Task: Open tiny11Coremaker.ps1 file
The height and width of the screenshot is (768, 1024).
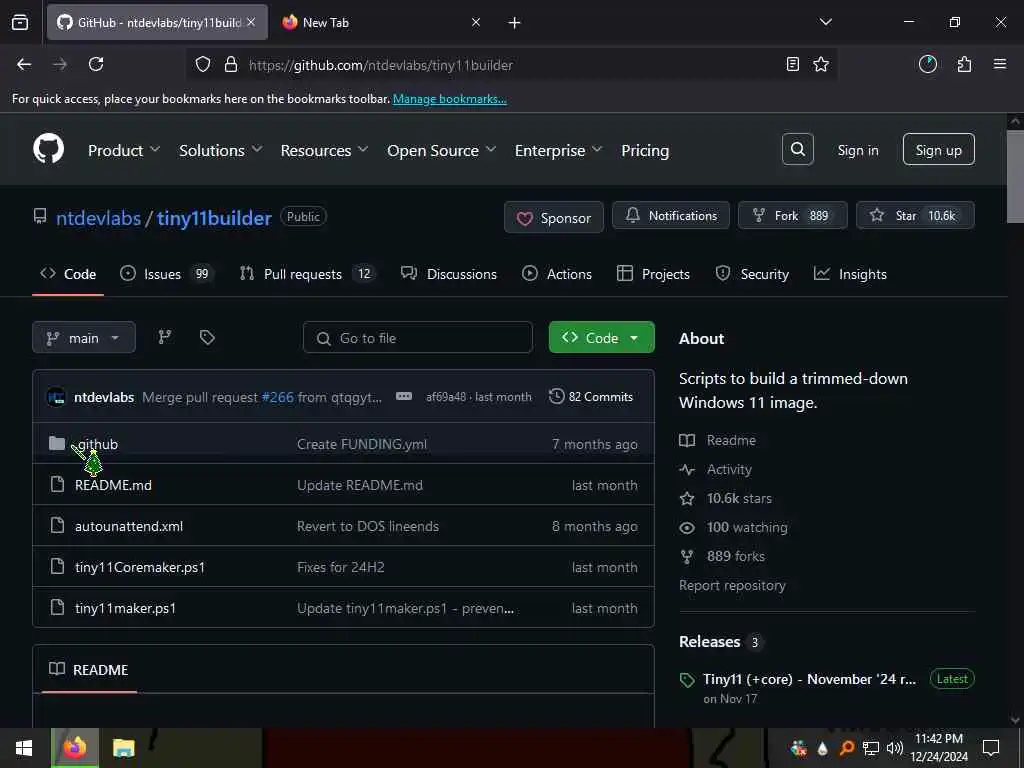Action: tap(140, 567)
